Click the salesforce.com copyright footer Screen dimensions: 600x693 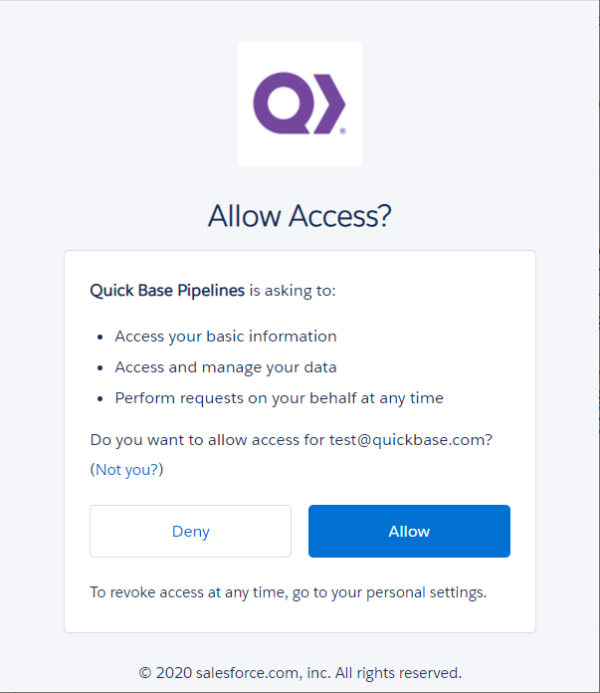[x=300, y=673]
